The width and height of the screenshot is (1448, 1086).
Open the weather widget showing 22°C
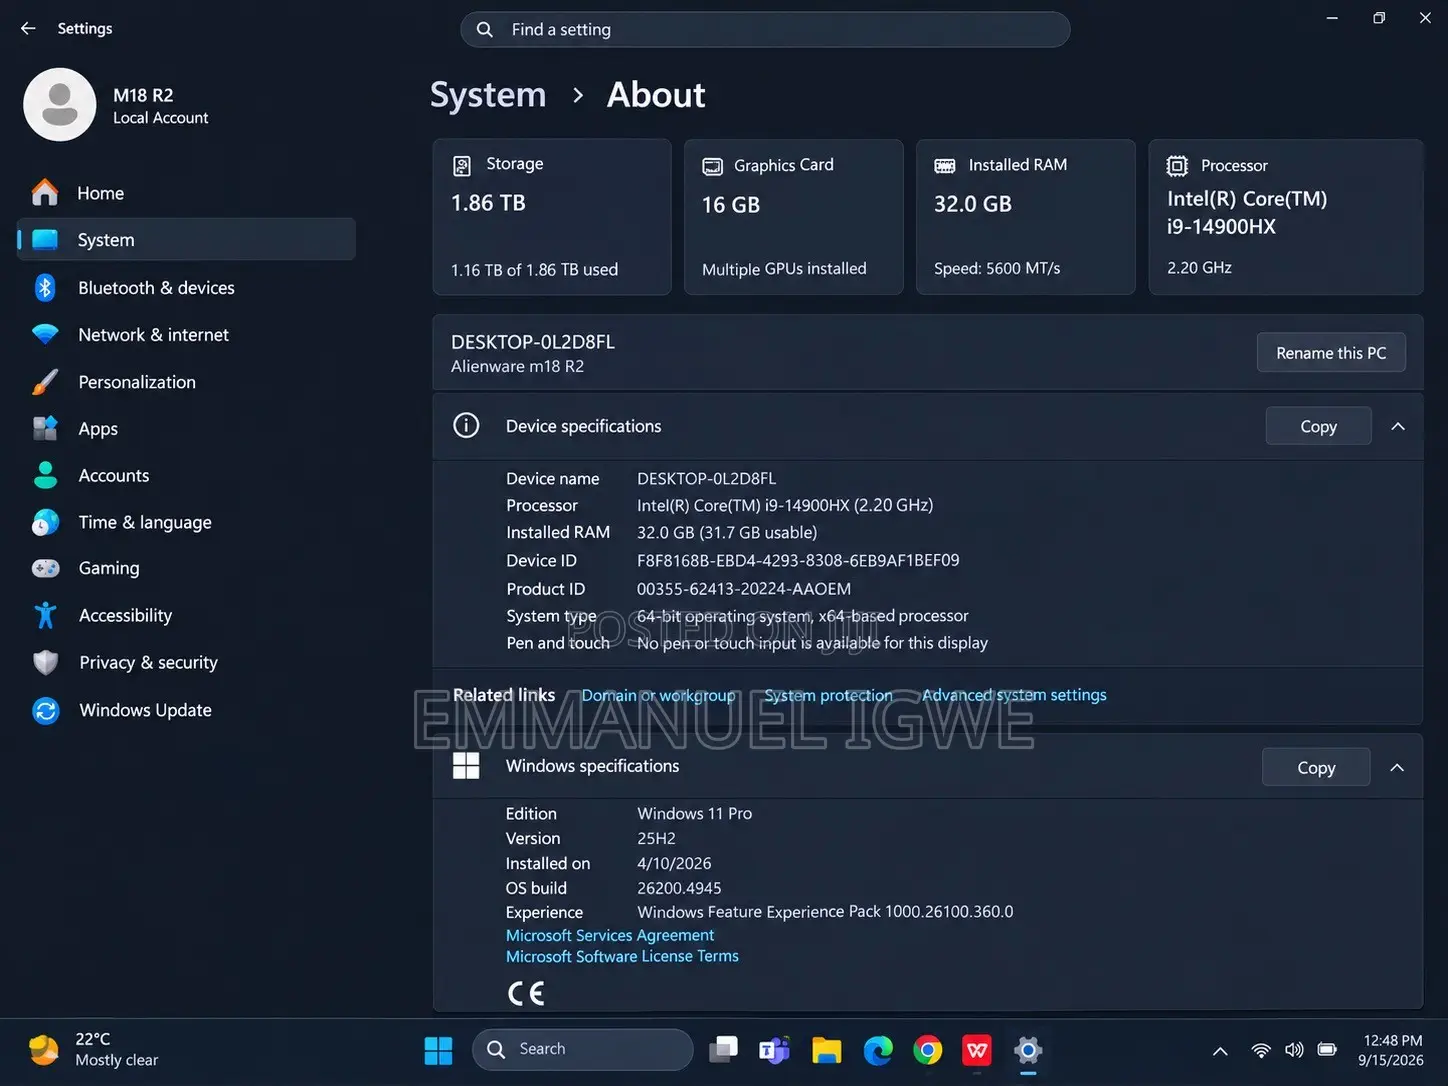tap(93, 1050)
